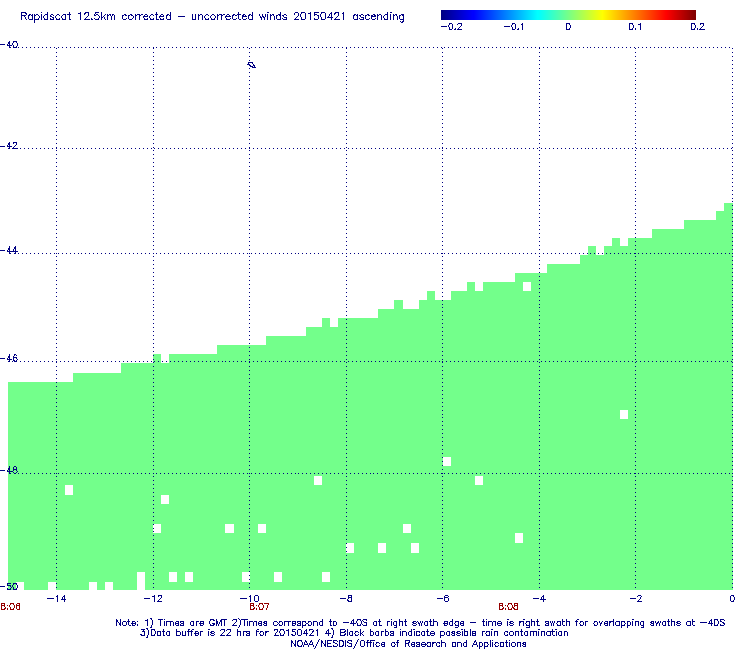Image resolution: width=740 pixels, height=650 pixels.
Task: Click the -46 latitude axis label
Action: (x=9, y=359)
